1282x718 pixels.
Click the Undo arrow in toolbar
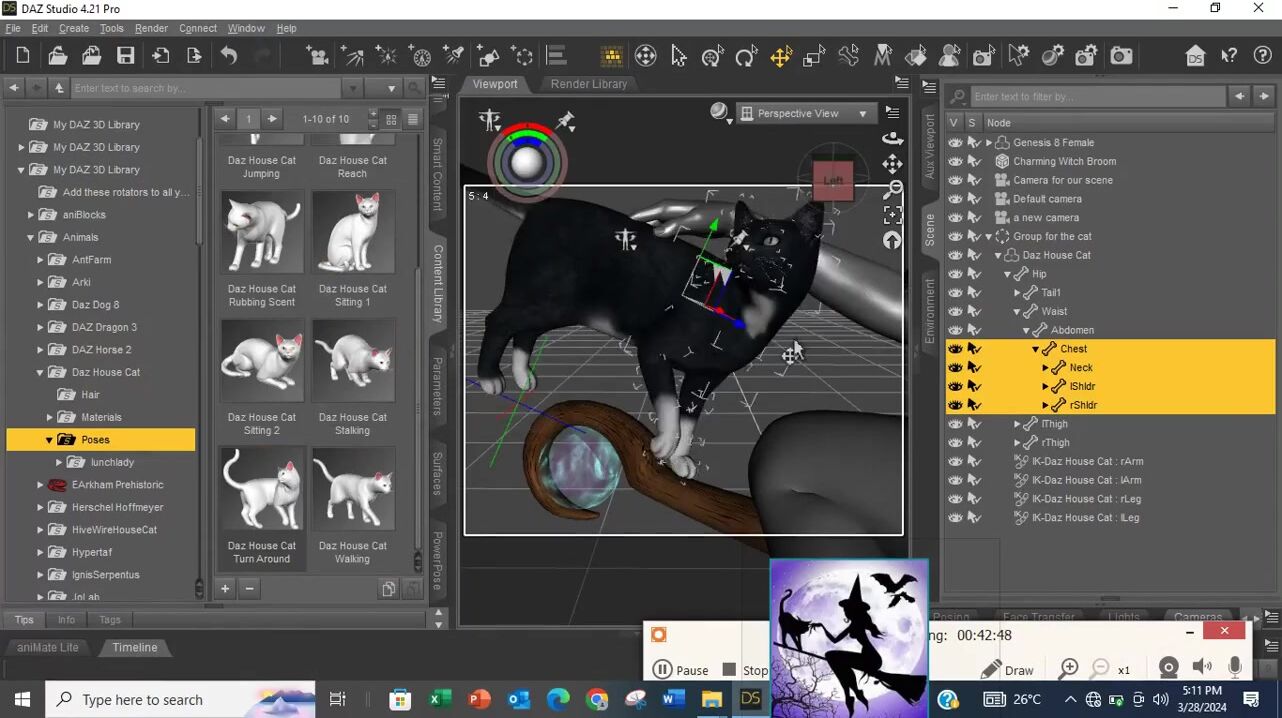(229, 56)
